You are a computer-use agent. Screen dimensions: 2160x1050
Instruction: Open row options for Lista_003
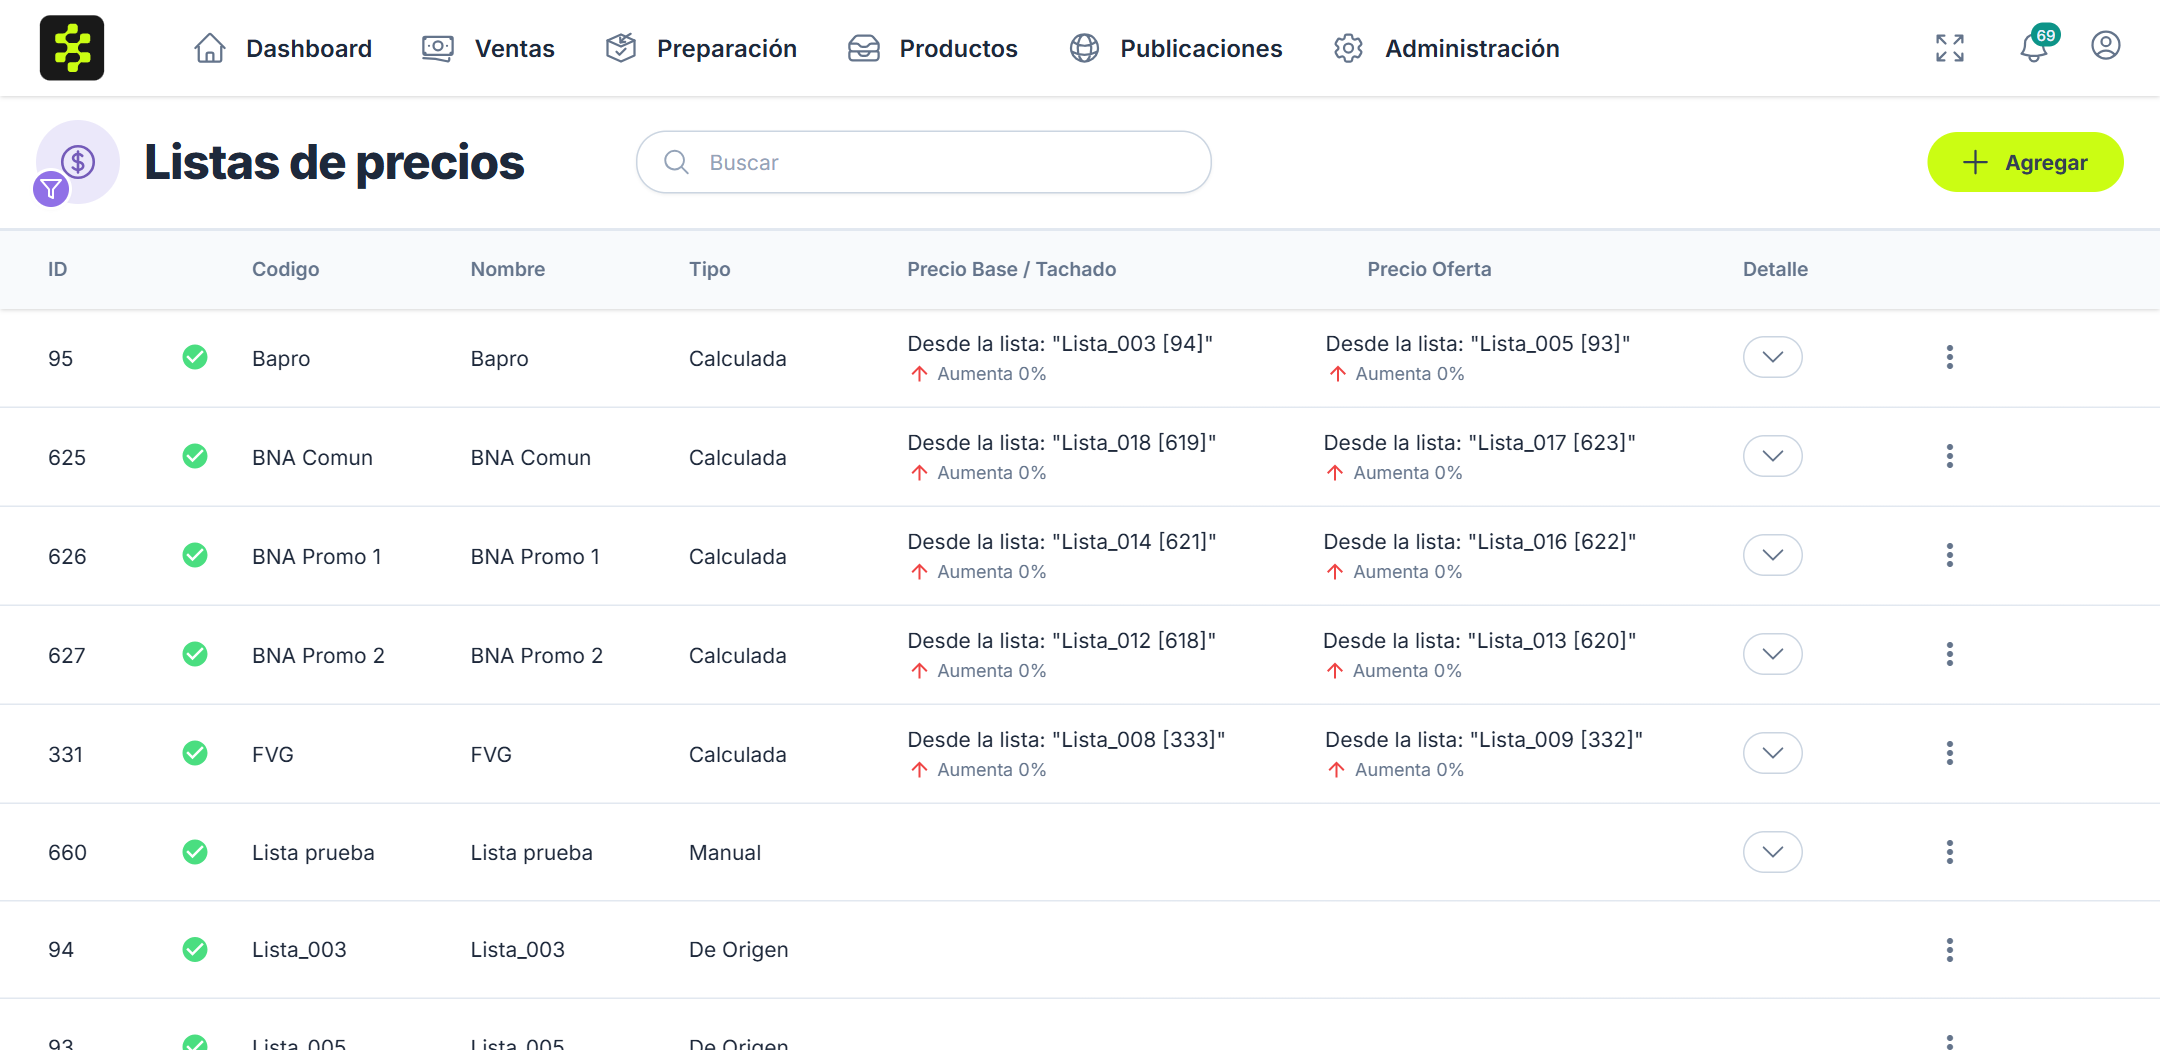coord(1950,950)
